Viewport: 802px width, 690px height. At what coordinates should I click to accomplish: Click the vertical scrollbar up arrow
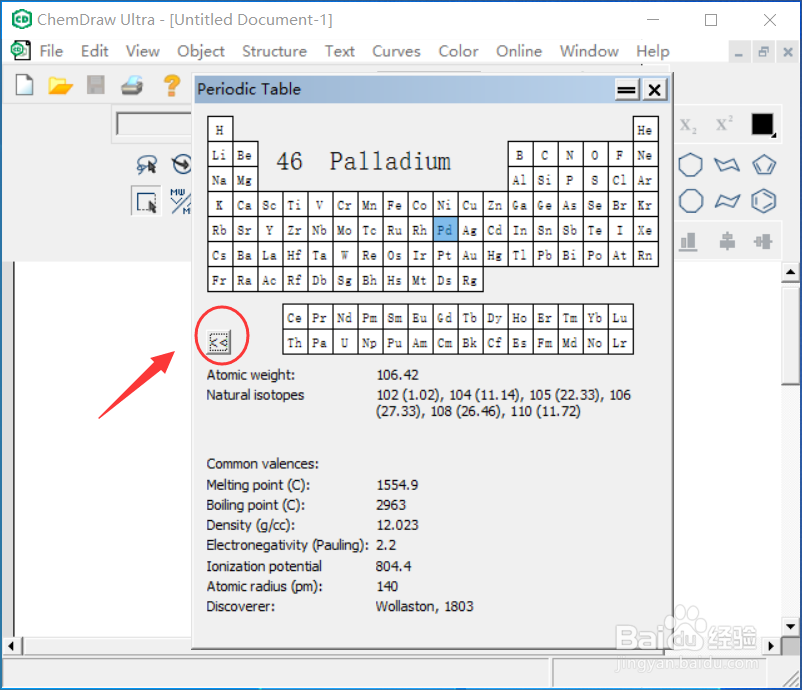(x=790, y=272)
